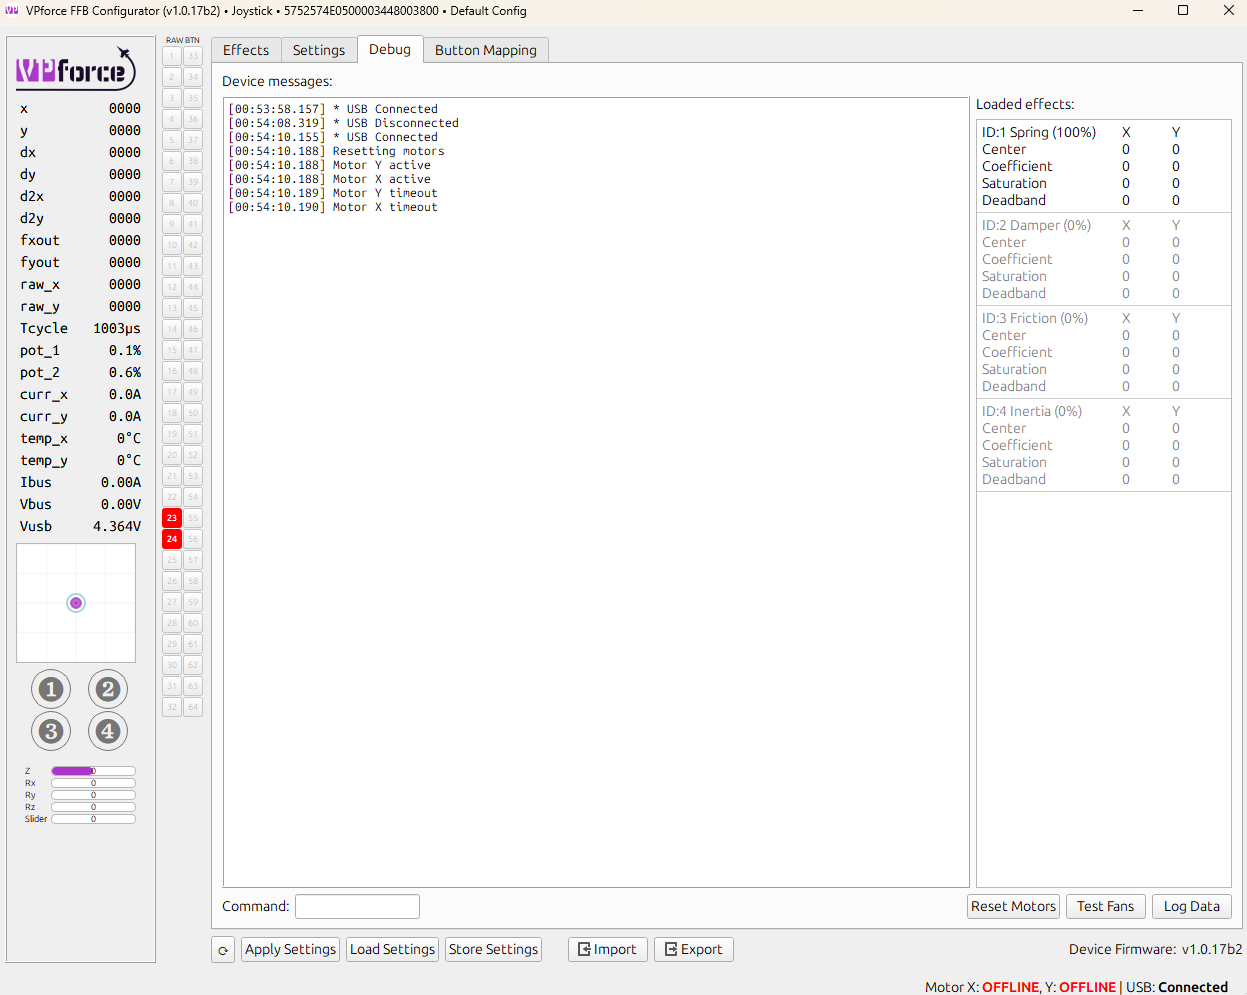Click button indicator 10 in grid
The image size is (1247, 995).
point(172,245)
